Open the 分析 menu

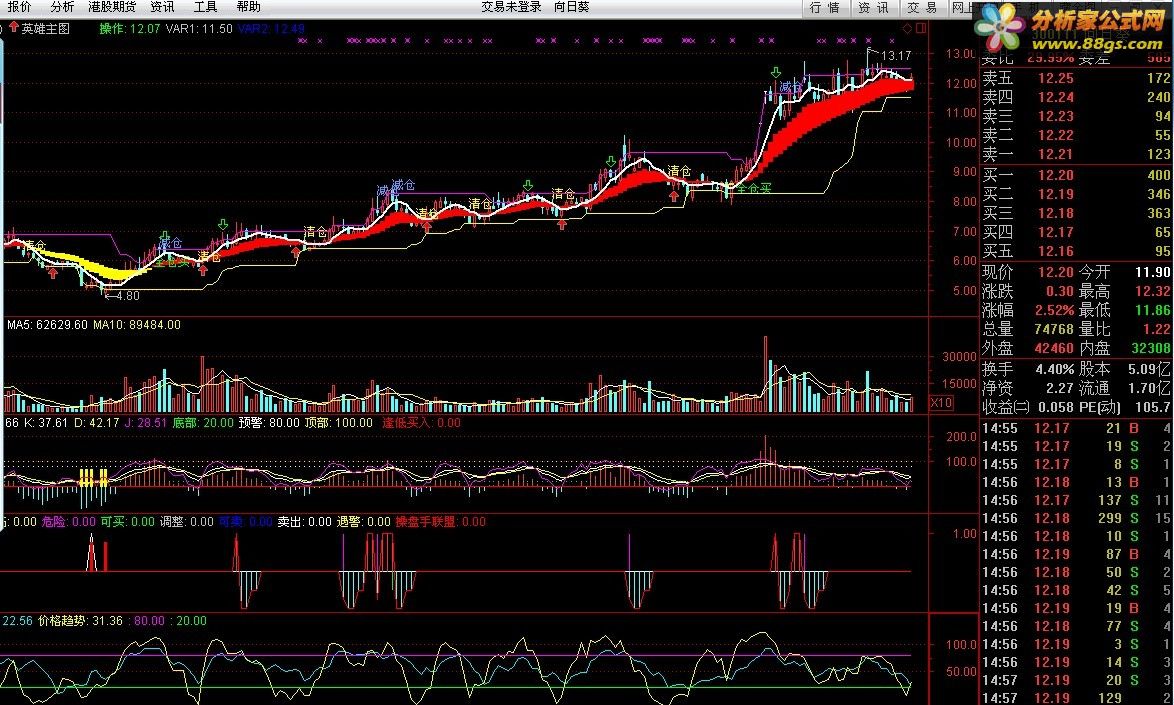pos(62,7)
